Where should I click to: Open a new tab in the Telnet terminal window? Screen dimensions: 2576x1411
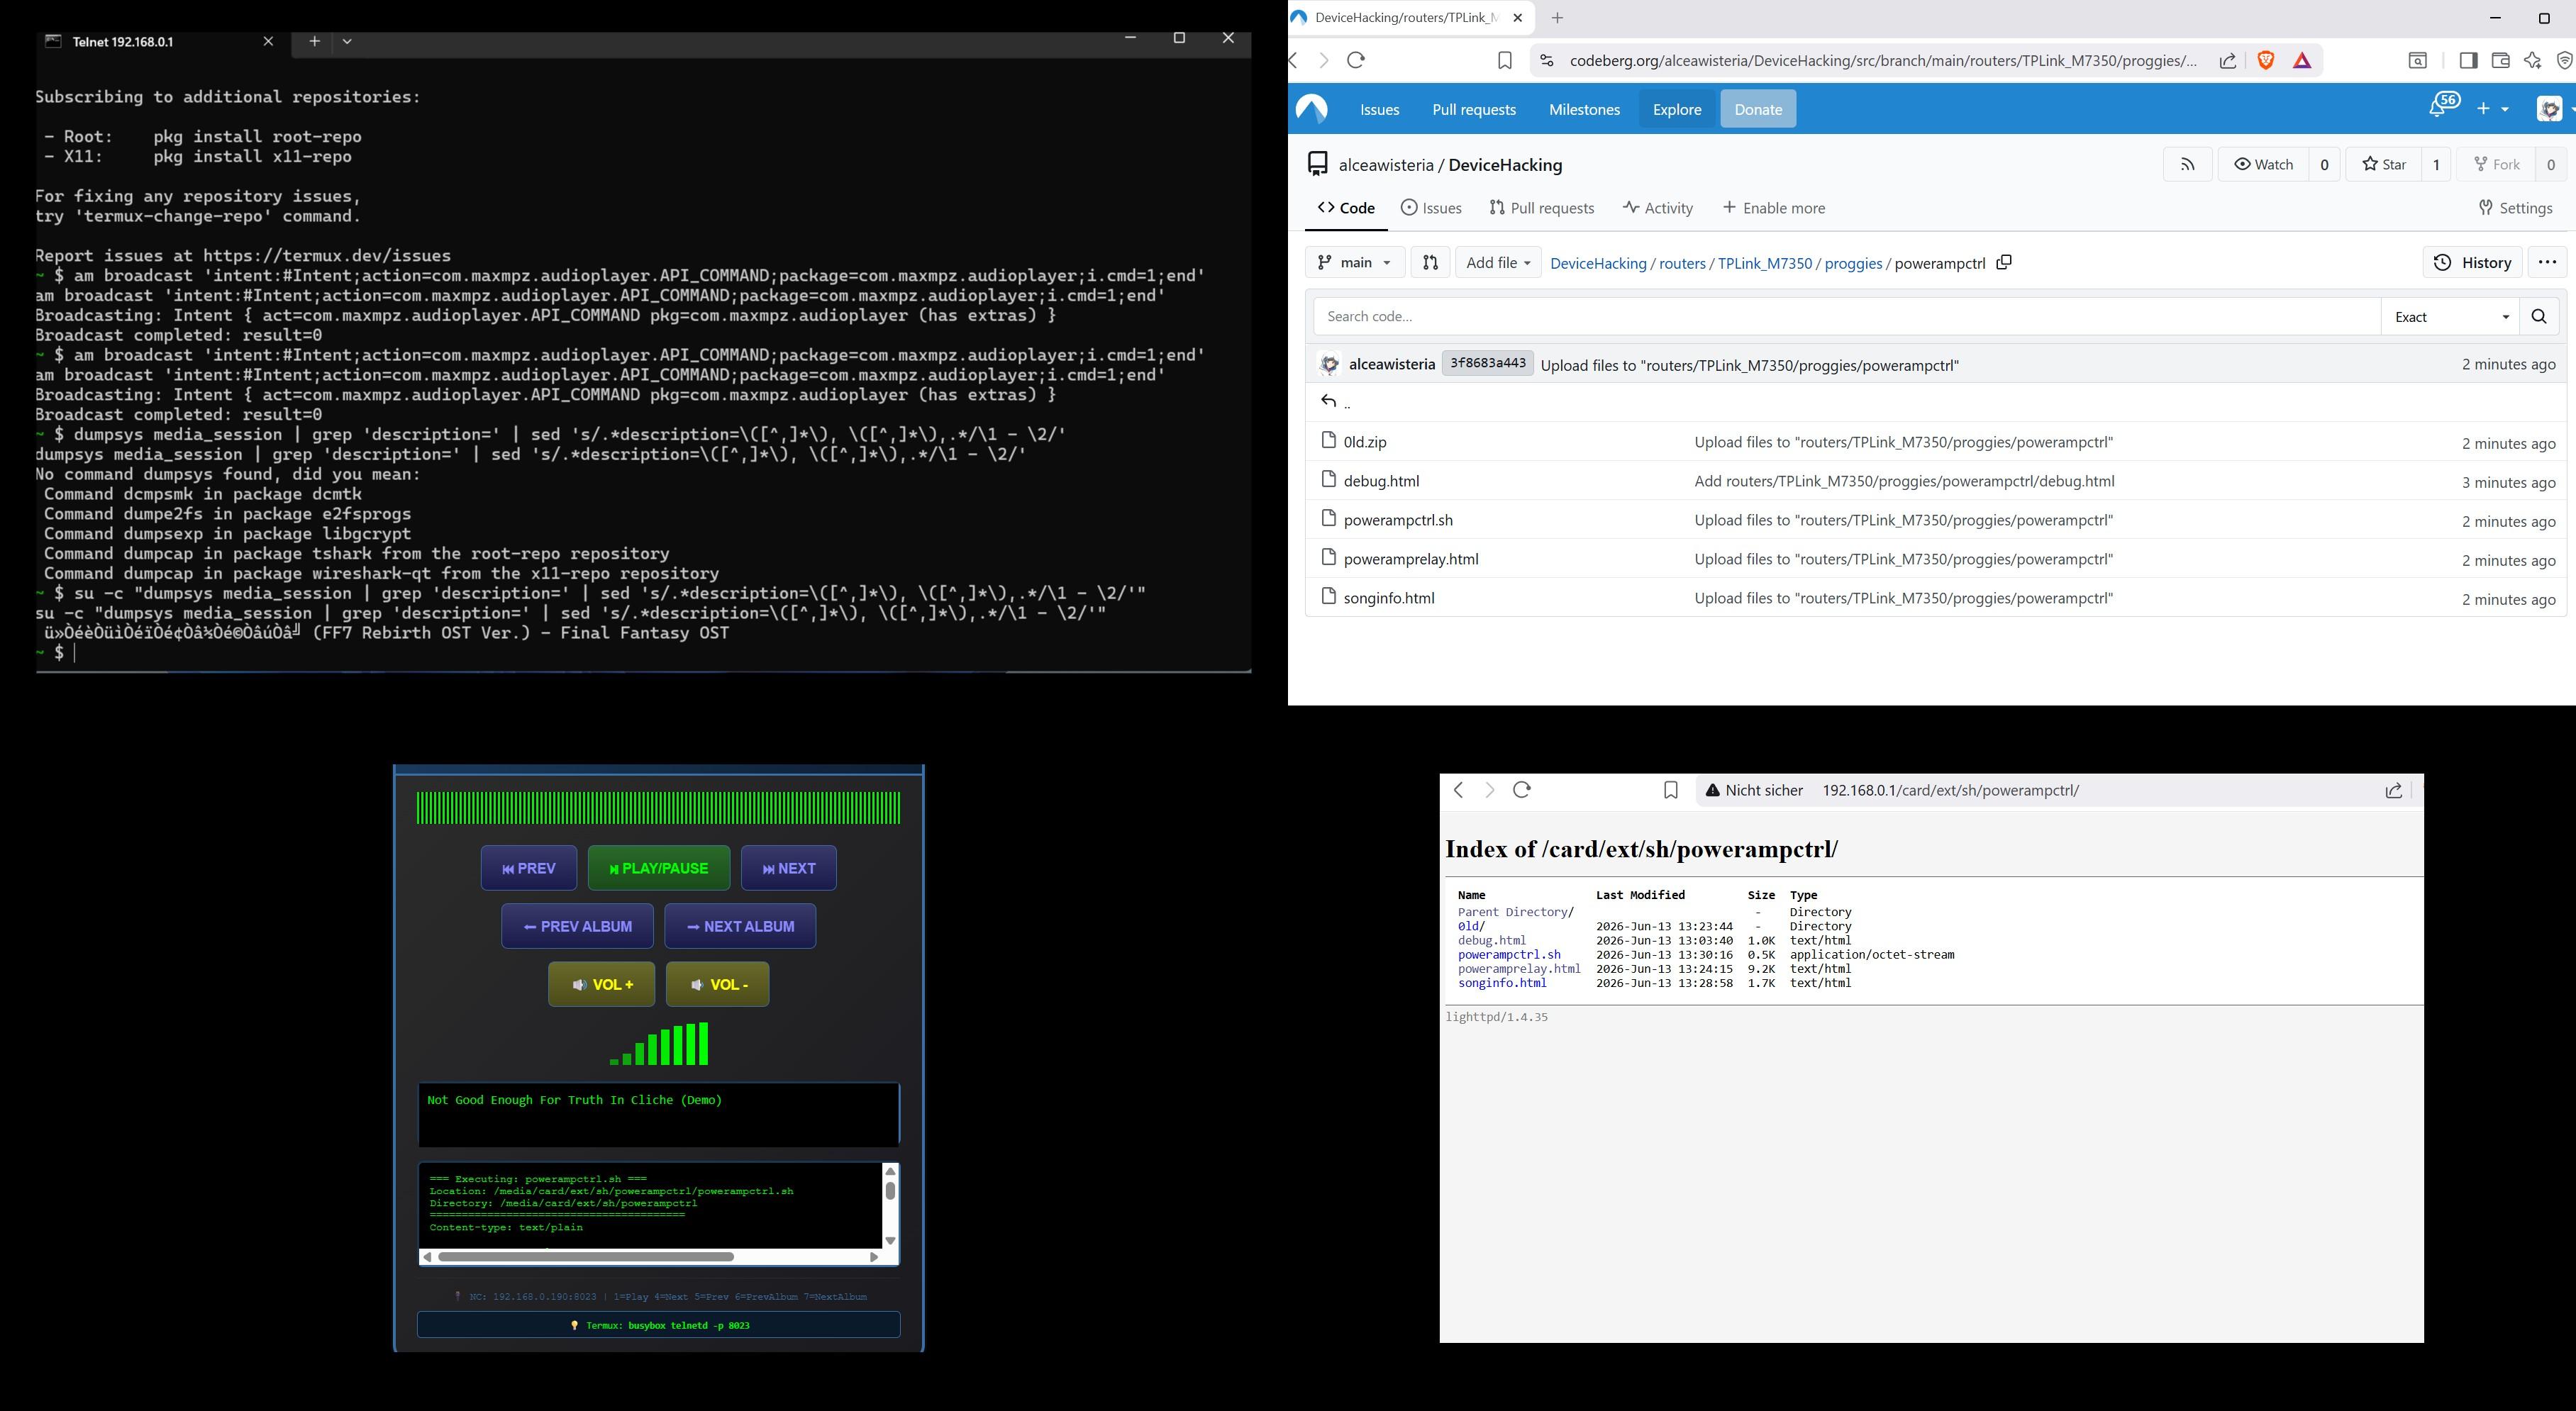(314, 41)
